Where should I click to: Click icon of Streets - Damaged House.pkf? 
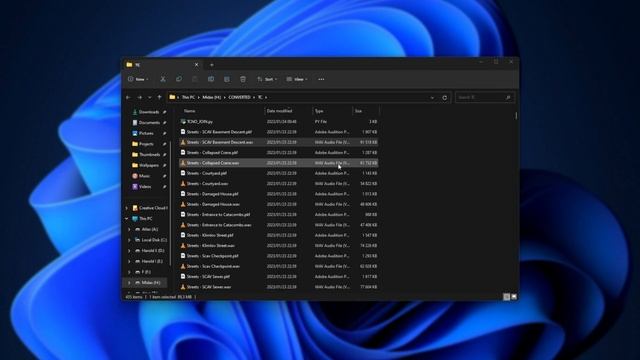click(183, 194)
